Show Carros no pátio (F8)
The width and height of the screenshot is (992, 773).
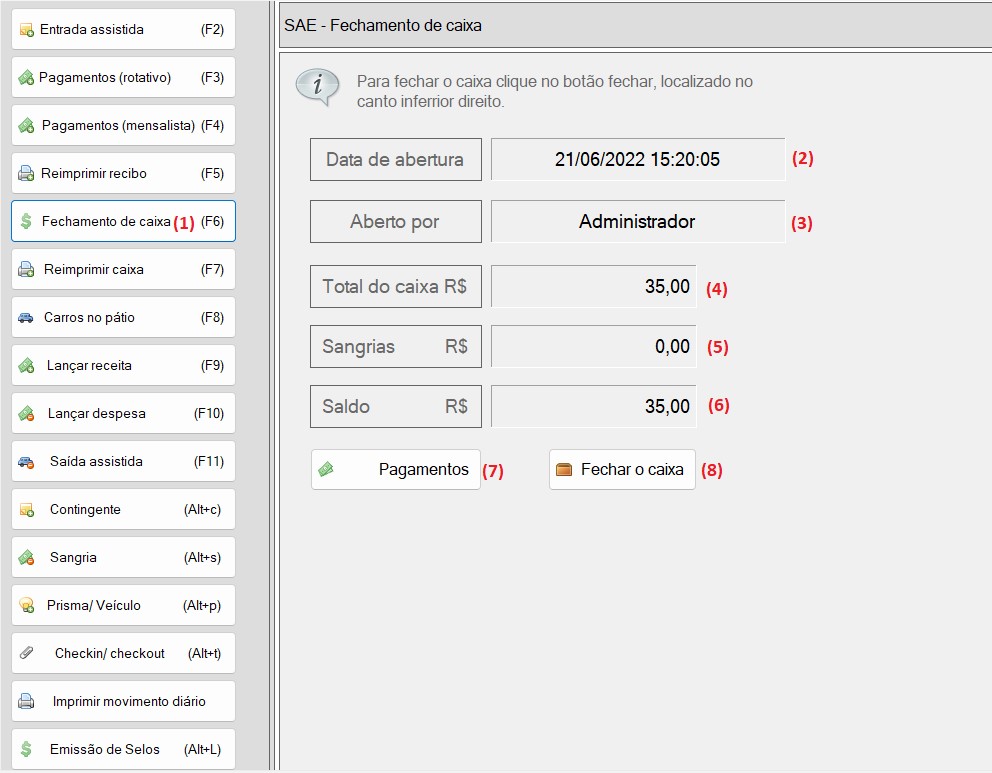(x=123, y=318)
